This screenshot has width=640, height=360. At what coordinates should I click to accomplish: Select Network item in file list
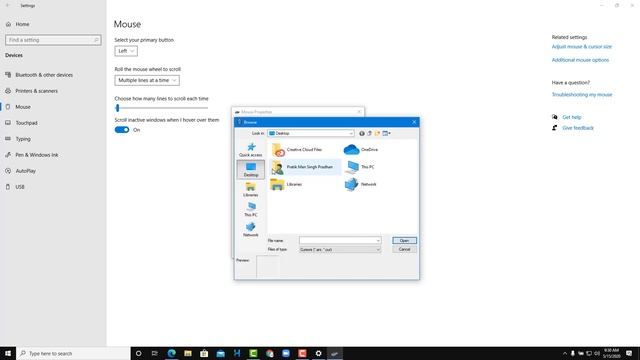pos(361,184)
